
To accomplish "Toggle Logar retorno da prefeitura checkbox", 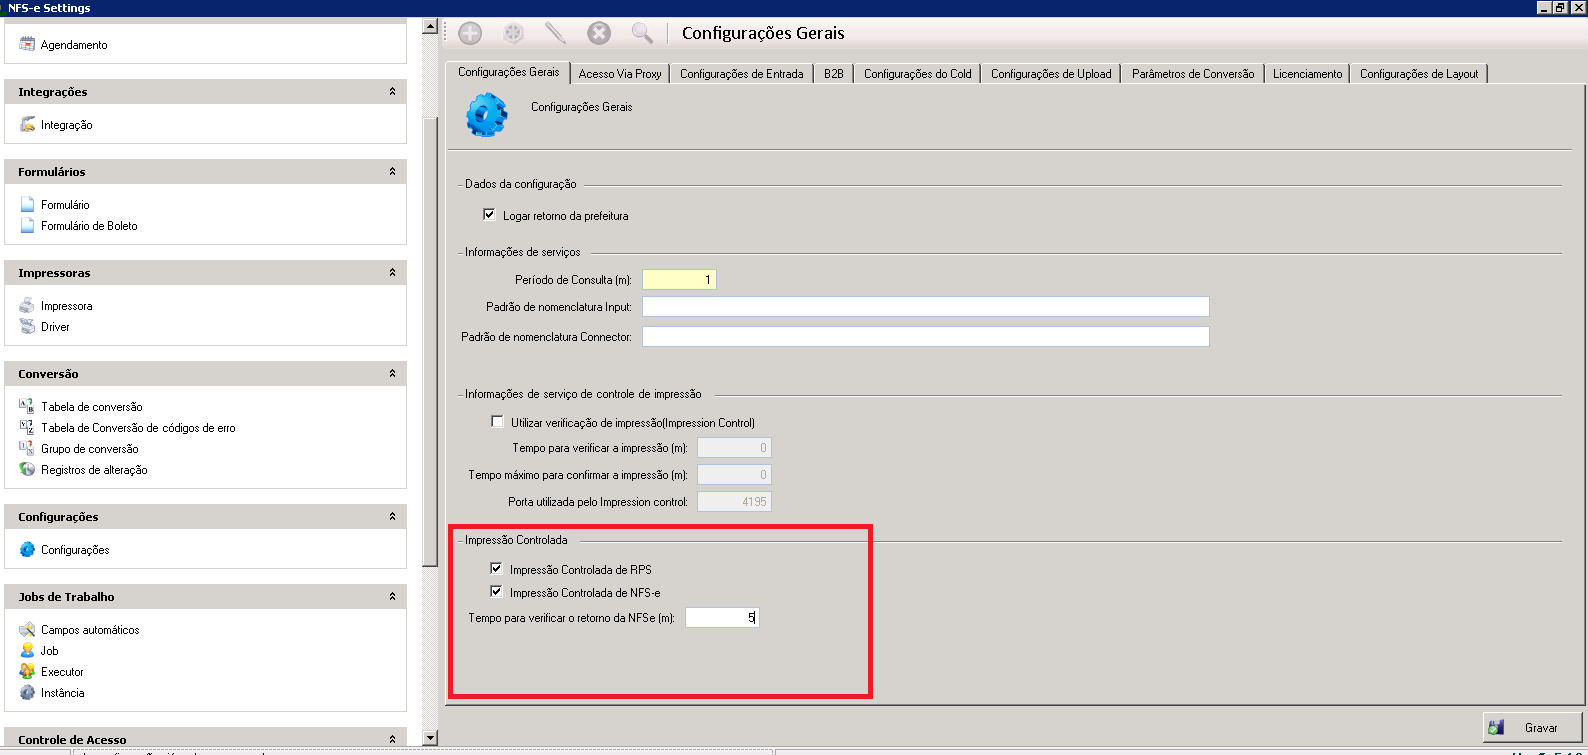I will (489, 214).
